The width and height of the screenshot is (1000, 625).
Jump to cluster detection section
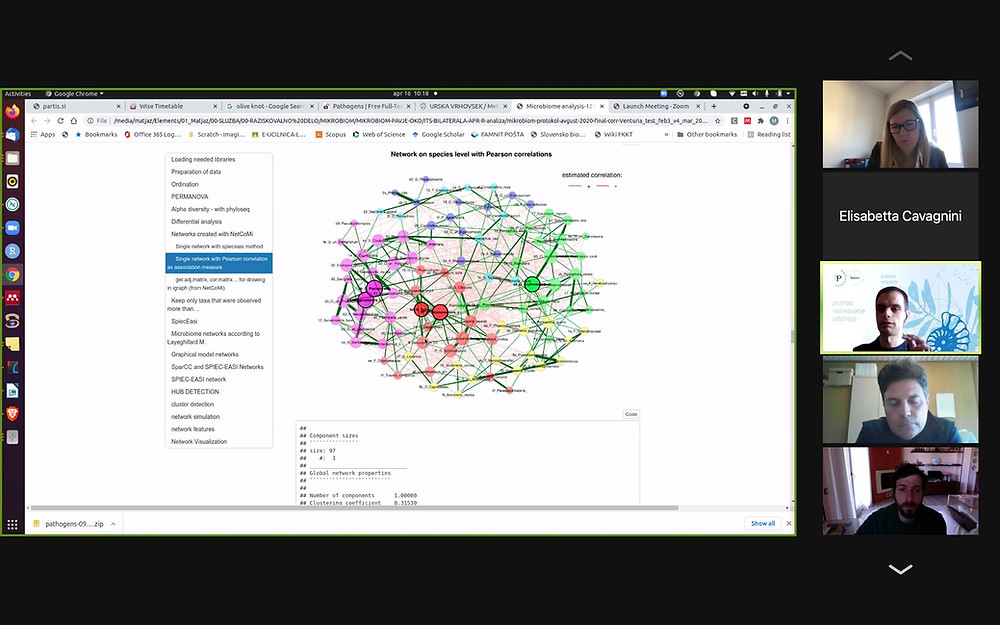coord(192,404)
